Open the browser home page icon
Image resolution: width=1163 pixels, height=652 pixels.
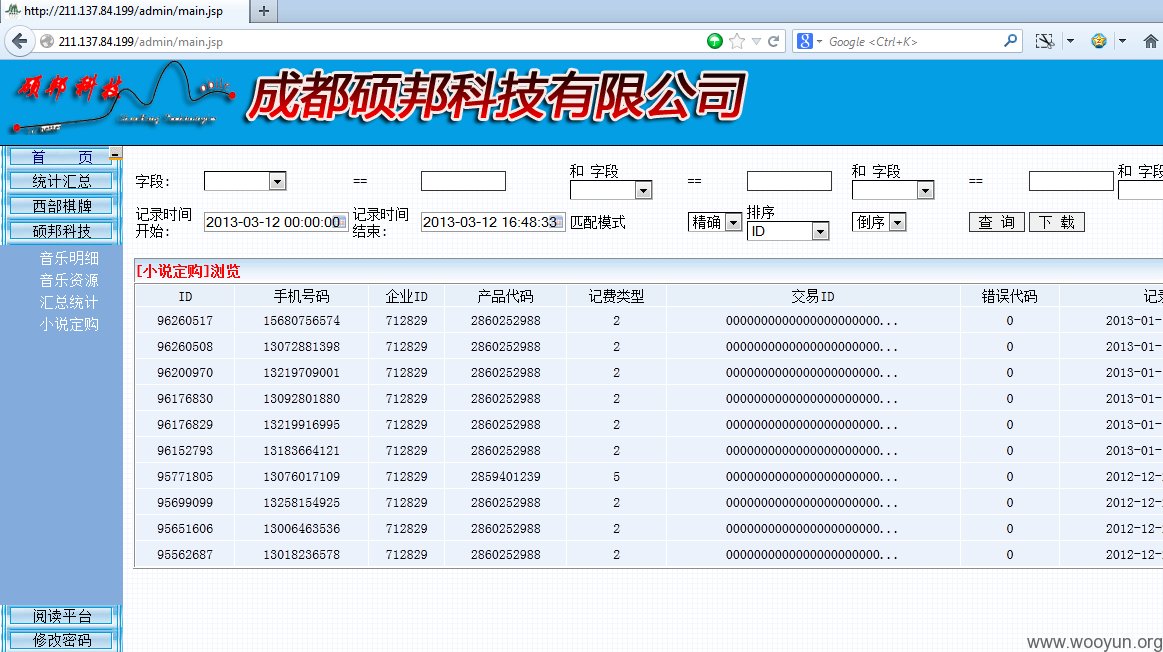1150,42
